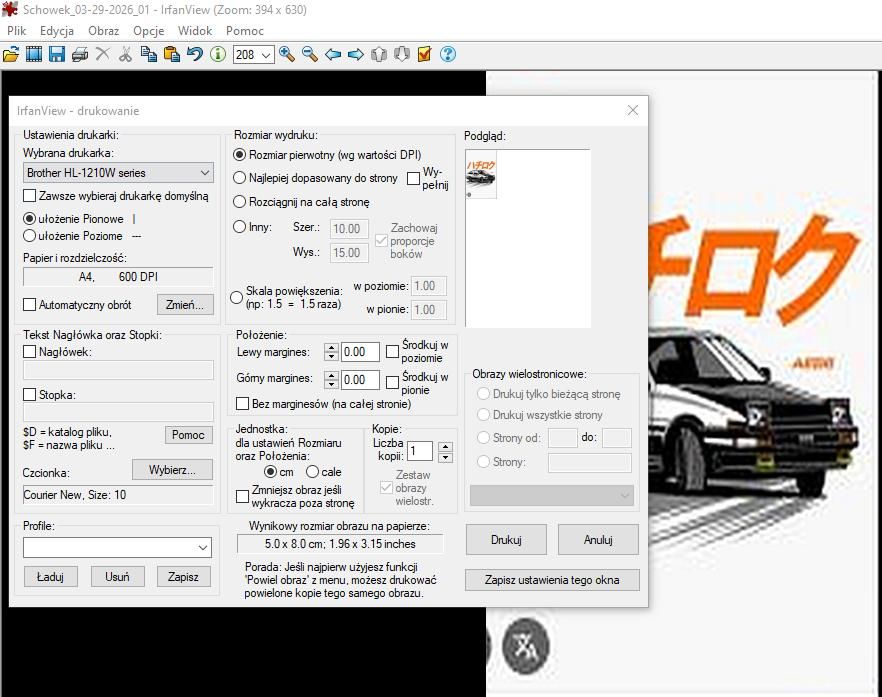
Task: Select ułożenie Poziome orientation
Action: tap(29, 236)
